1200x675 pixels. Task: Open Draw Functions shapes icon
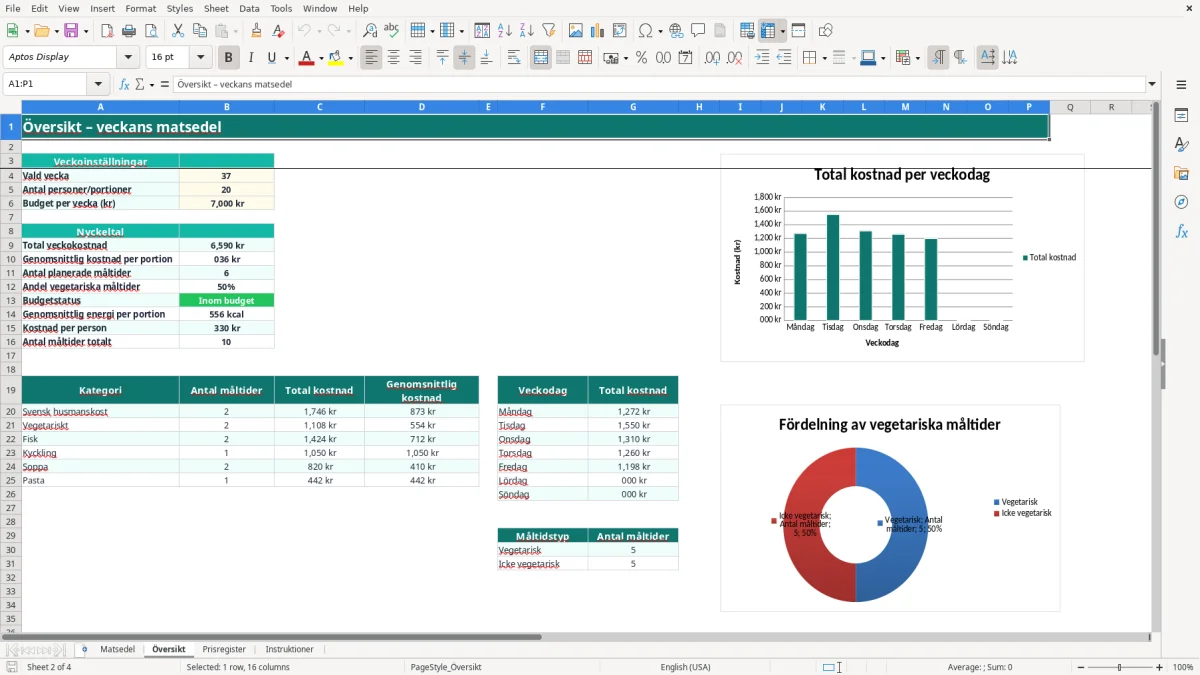(826, 31)
